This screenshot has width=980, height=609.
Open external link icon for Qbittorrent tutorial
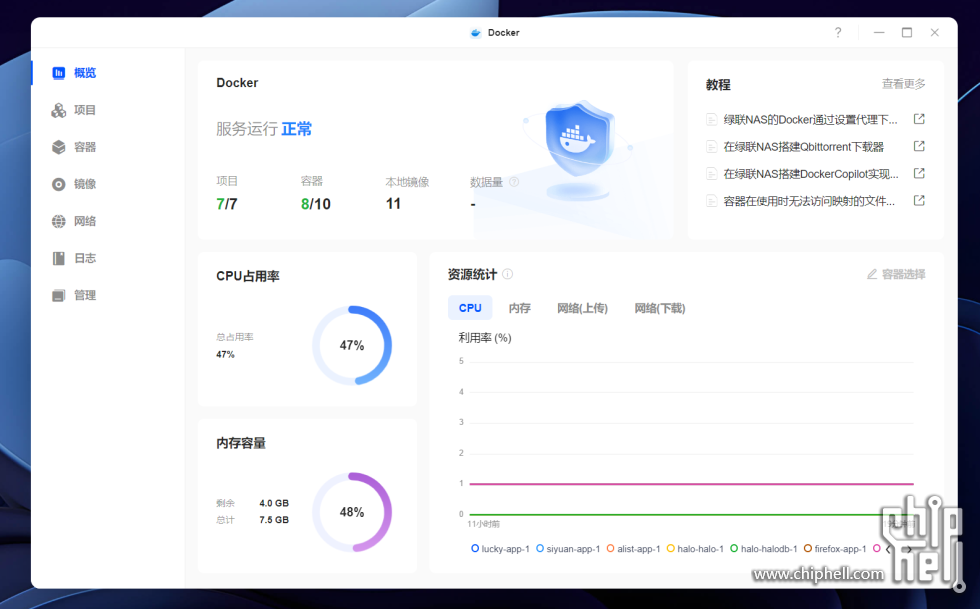(919, 146)
